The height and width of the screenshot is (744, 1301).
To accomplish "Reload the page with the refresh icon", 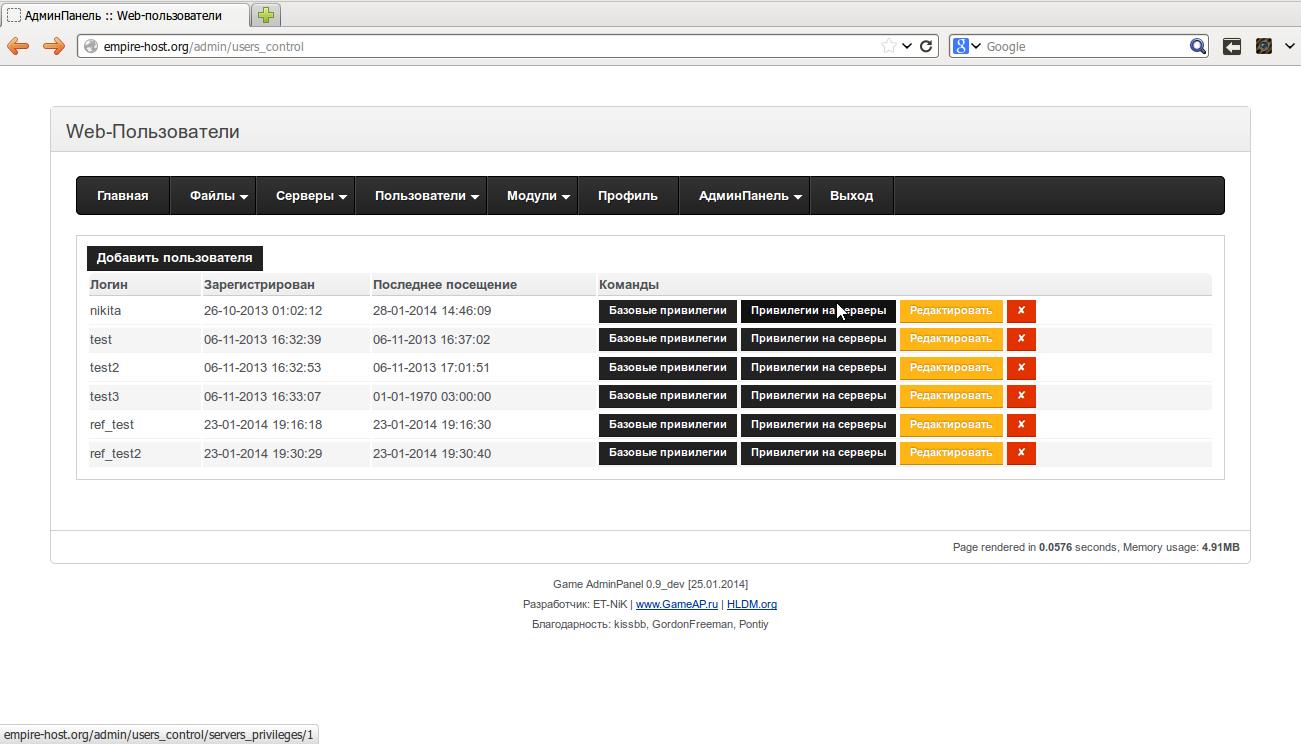I will (926, 46).
